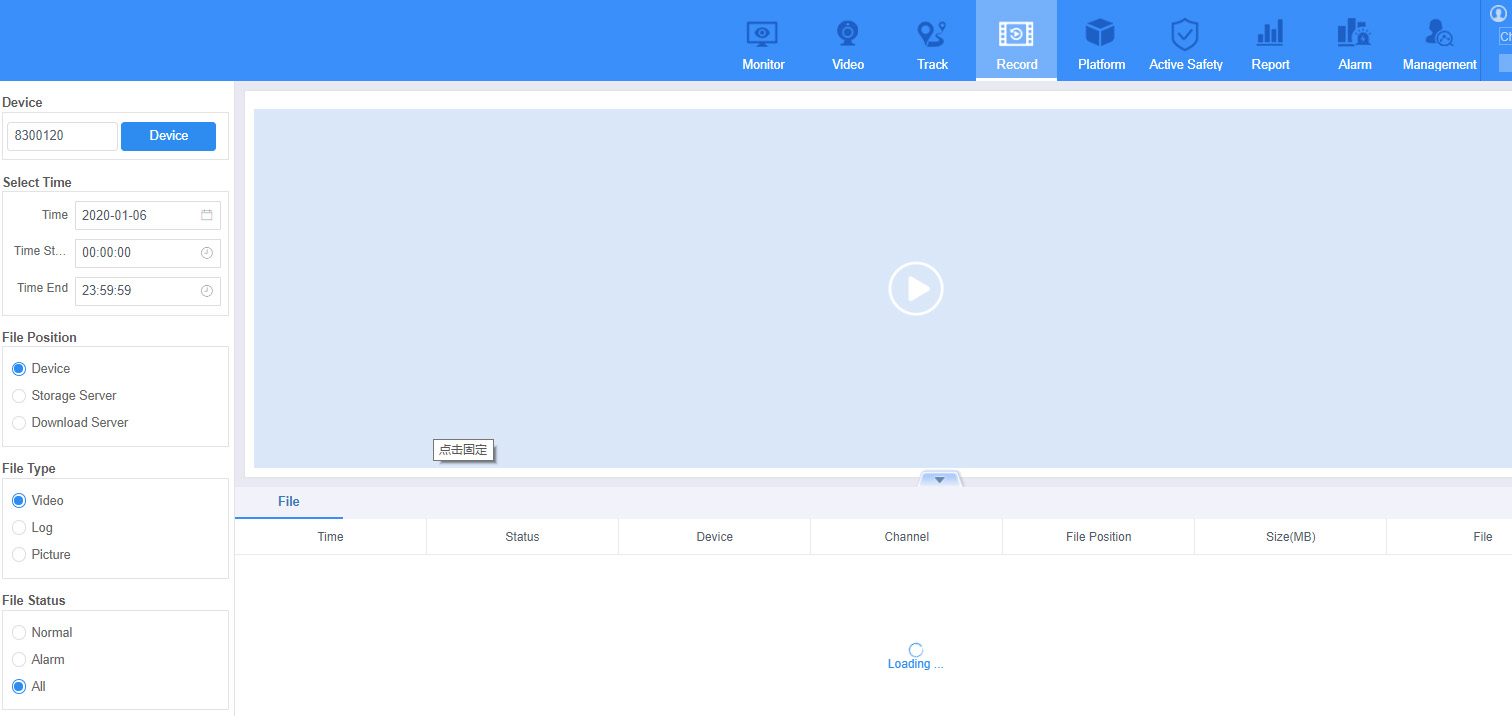
Task: Click the Channel column header
Action: tap(906, 537)
